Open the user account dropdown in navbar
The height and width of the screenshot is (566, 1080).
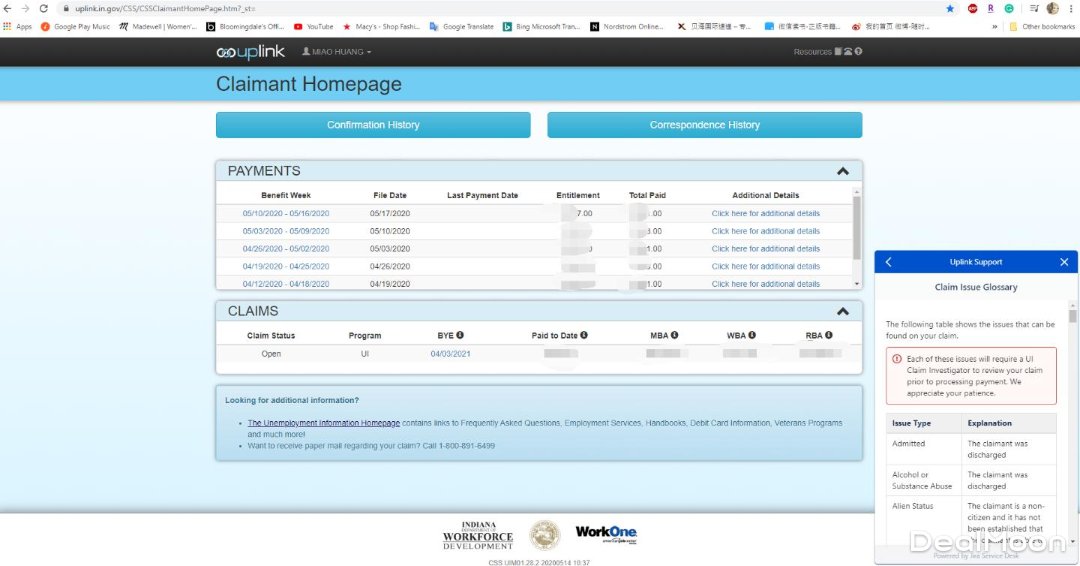336,52
